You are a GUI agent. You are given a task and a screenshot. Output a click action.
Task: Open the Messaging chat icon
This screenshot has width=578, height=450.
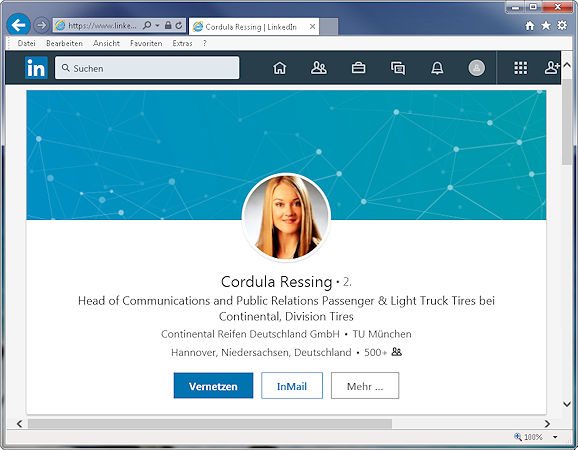click(398, 68)
